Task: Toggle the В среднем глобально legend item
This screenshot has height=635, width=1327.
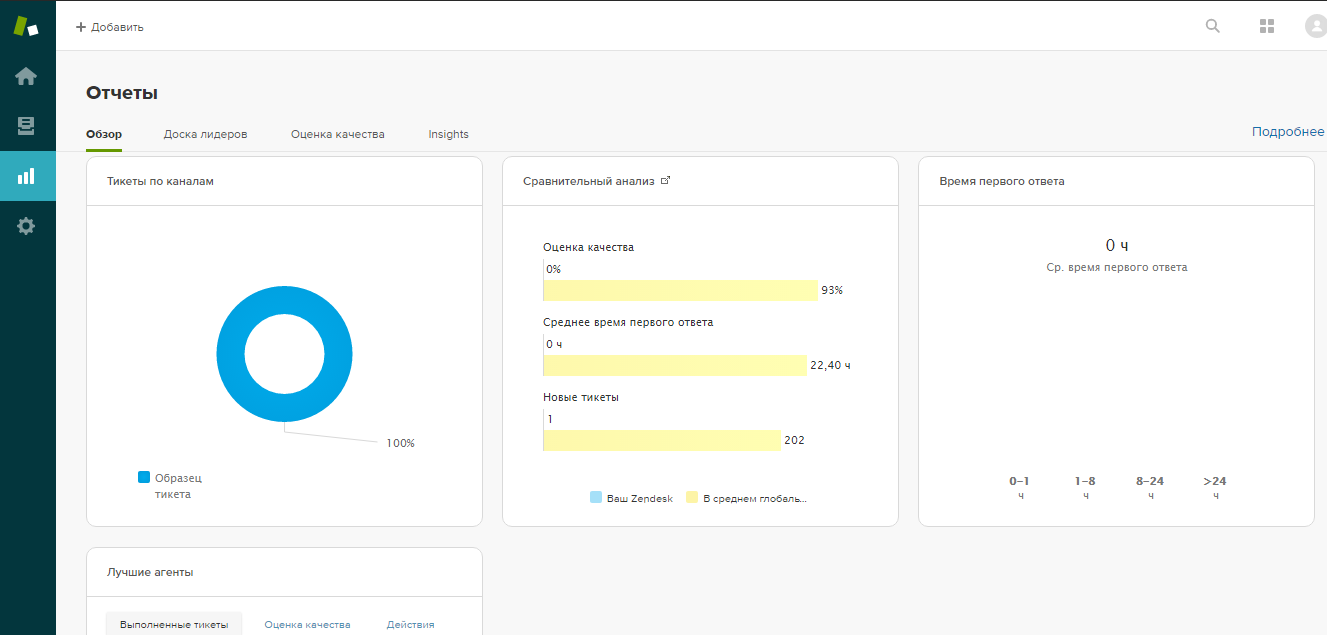Action: coord(750,497)
